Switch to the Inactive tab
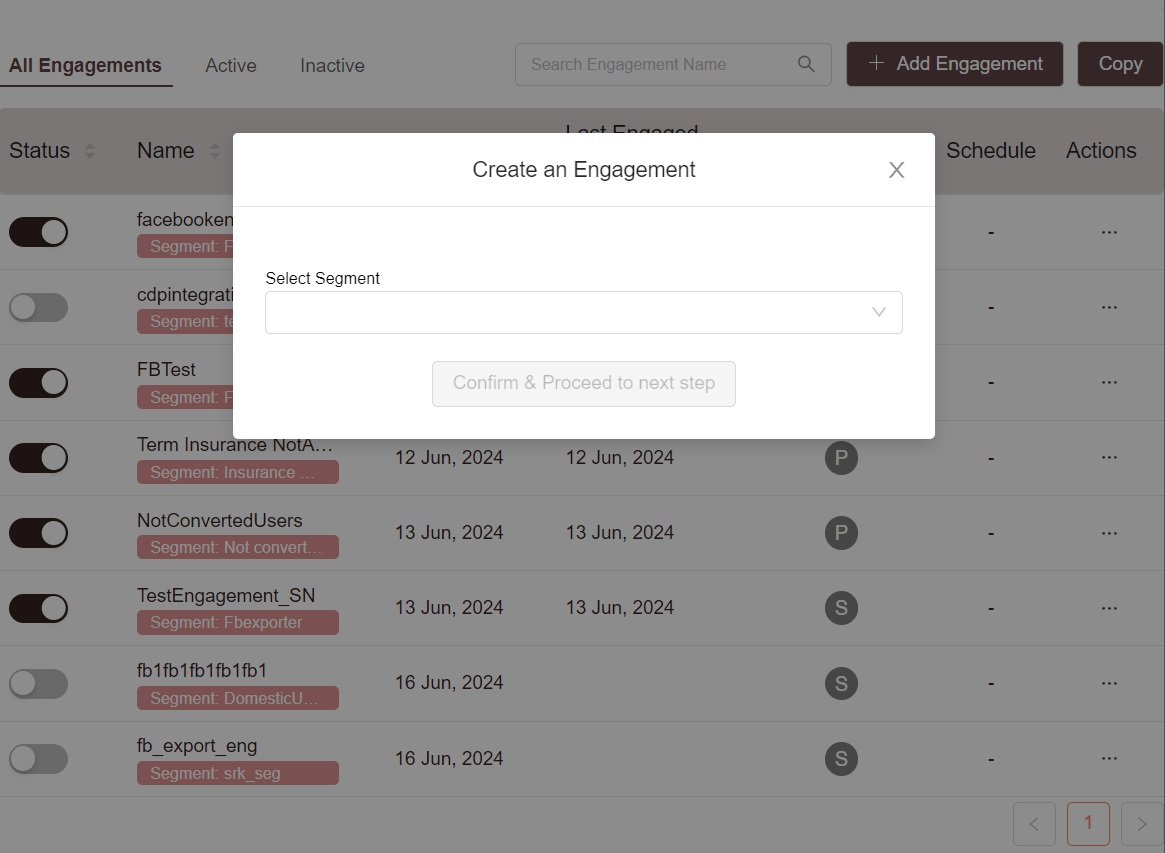Viewport: 1165px width, 853px height. coord(332,65)
